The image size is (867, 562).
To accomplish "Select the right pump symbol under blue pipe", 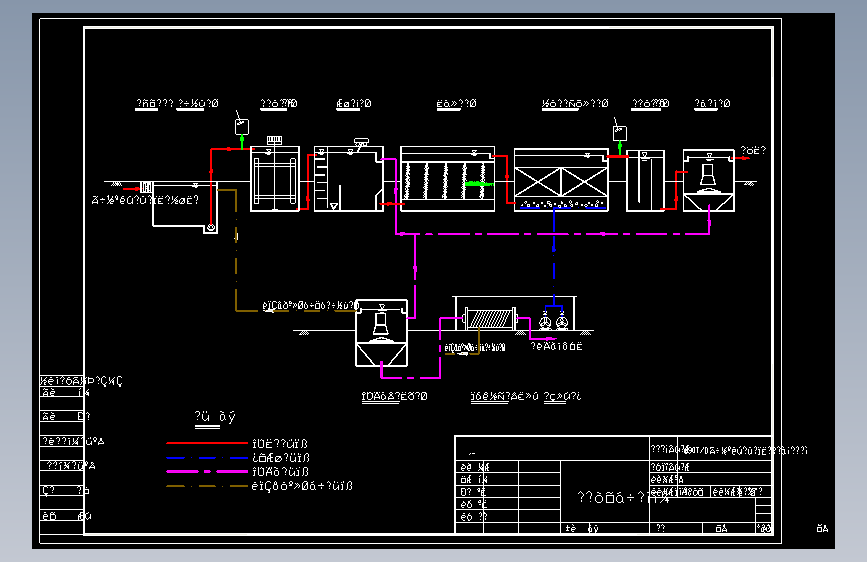I will [x=562, y=321].
